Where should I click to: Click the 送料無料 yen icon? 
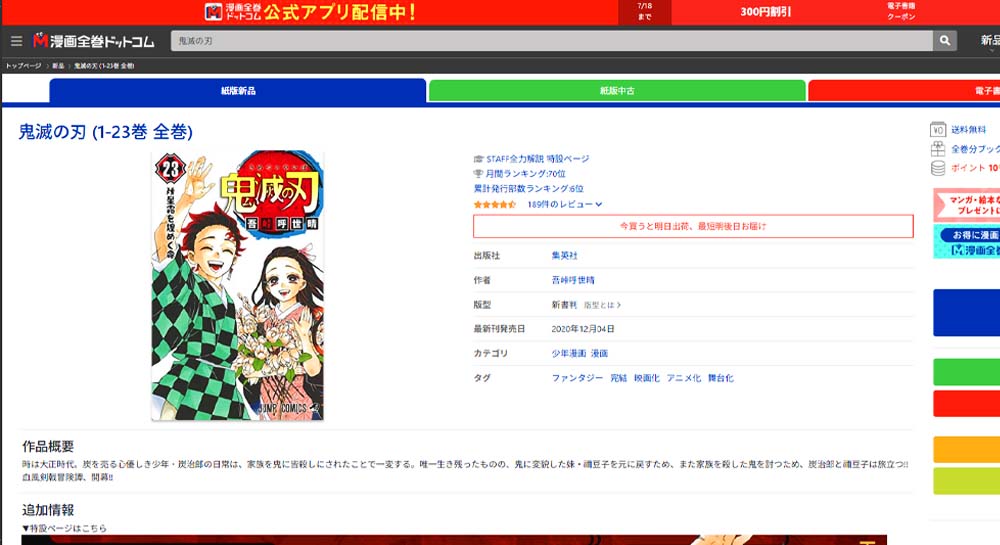pyautogui.click(x=938, y=129)
